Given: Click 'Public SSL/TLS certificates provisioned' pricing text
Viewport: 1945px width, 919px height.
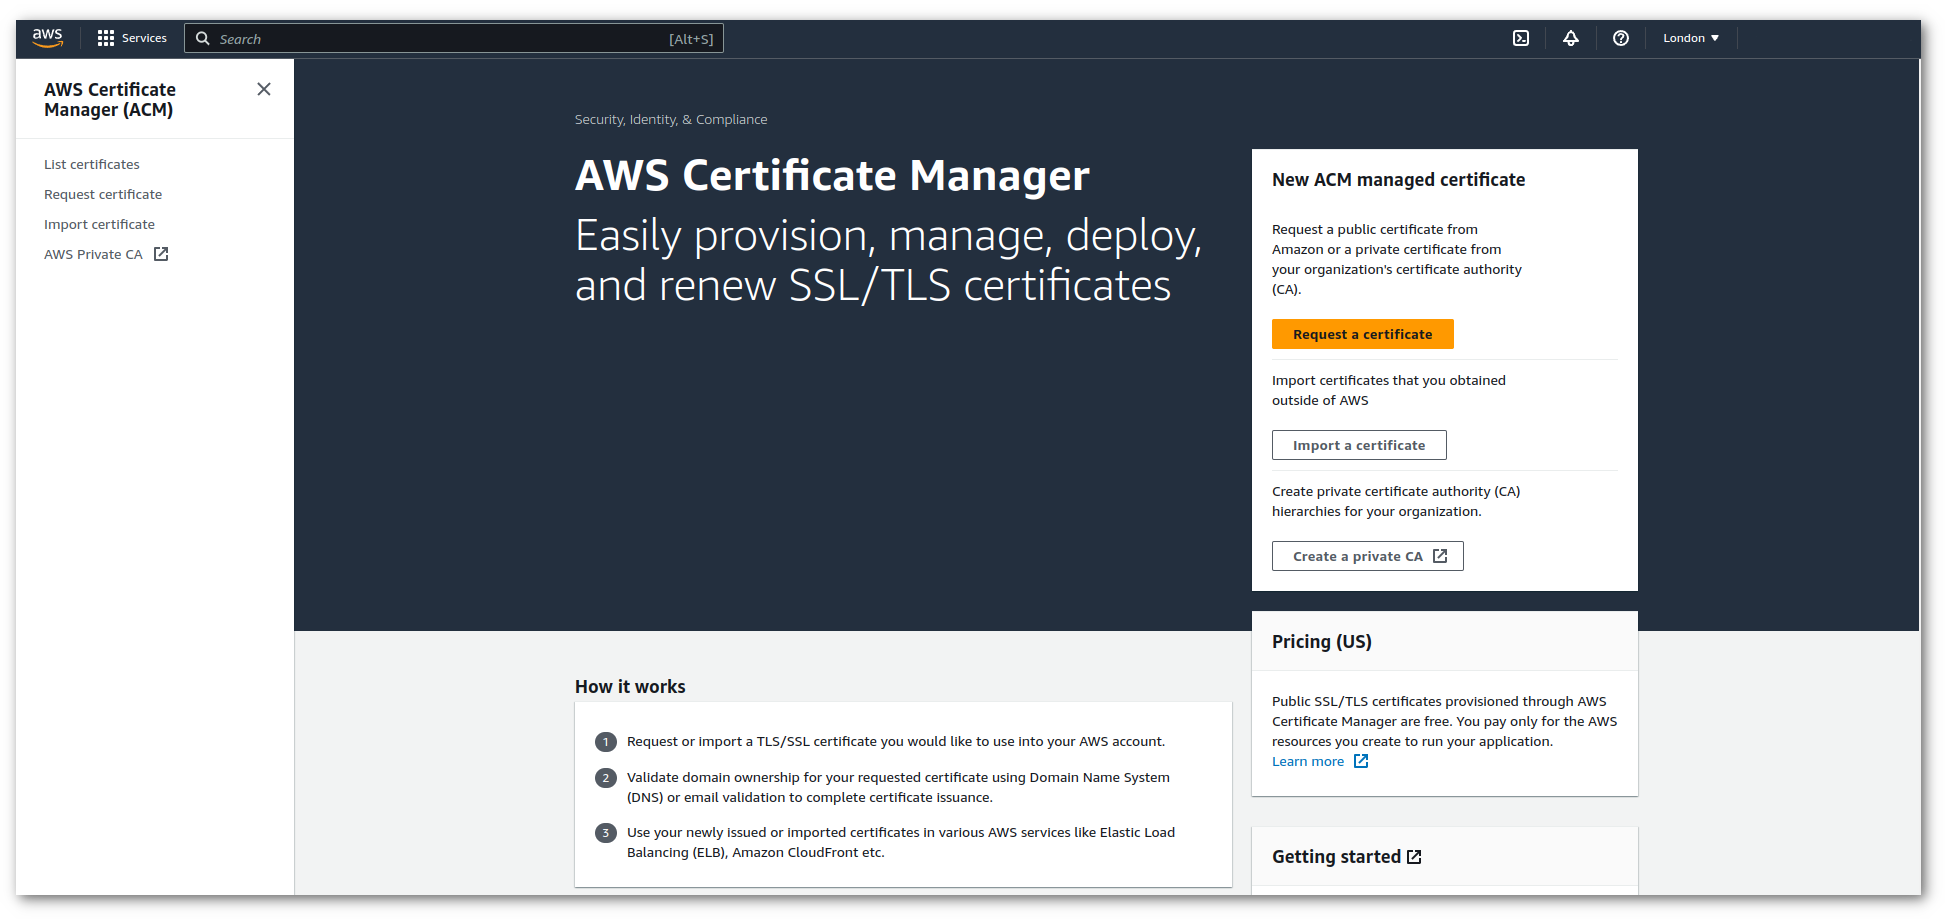Looking at the screenshot, I should coord(1444,721).
